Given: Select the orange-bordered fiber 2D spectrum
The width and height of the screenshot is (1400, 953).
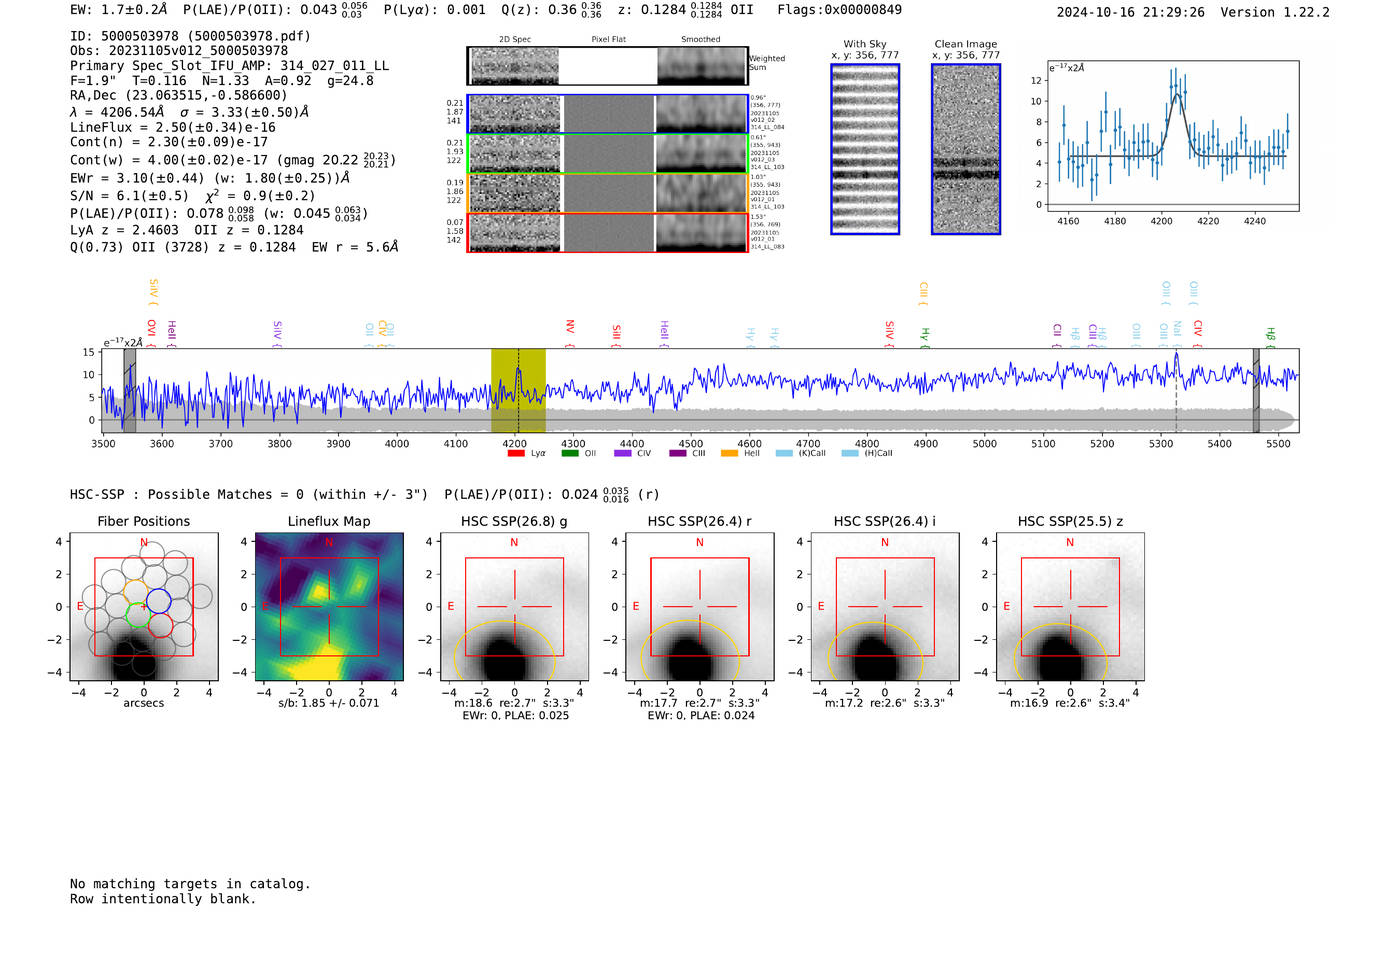Looking at the screenshot, I should coord(607,193).
